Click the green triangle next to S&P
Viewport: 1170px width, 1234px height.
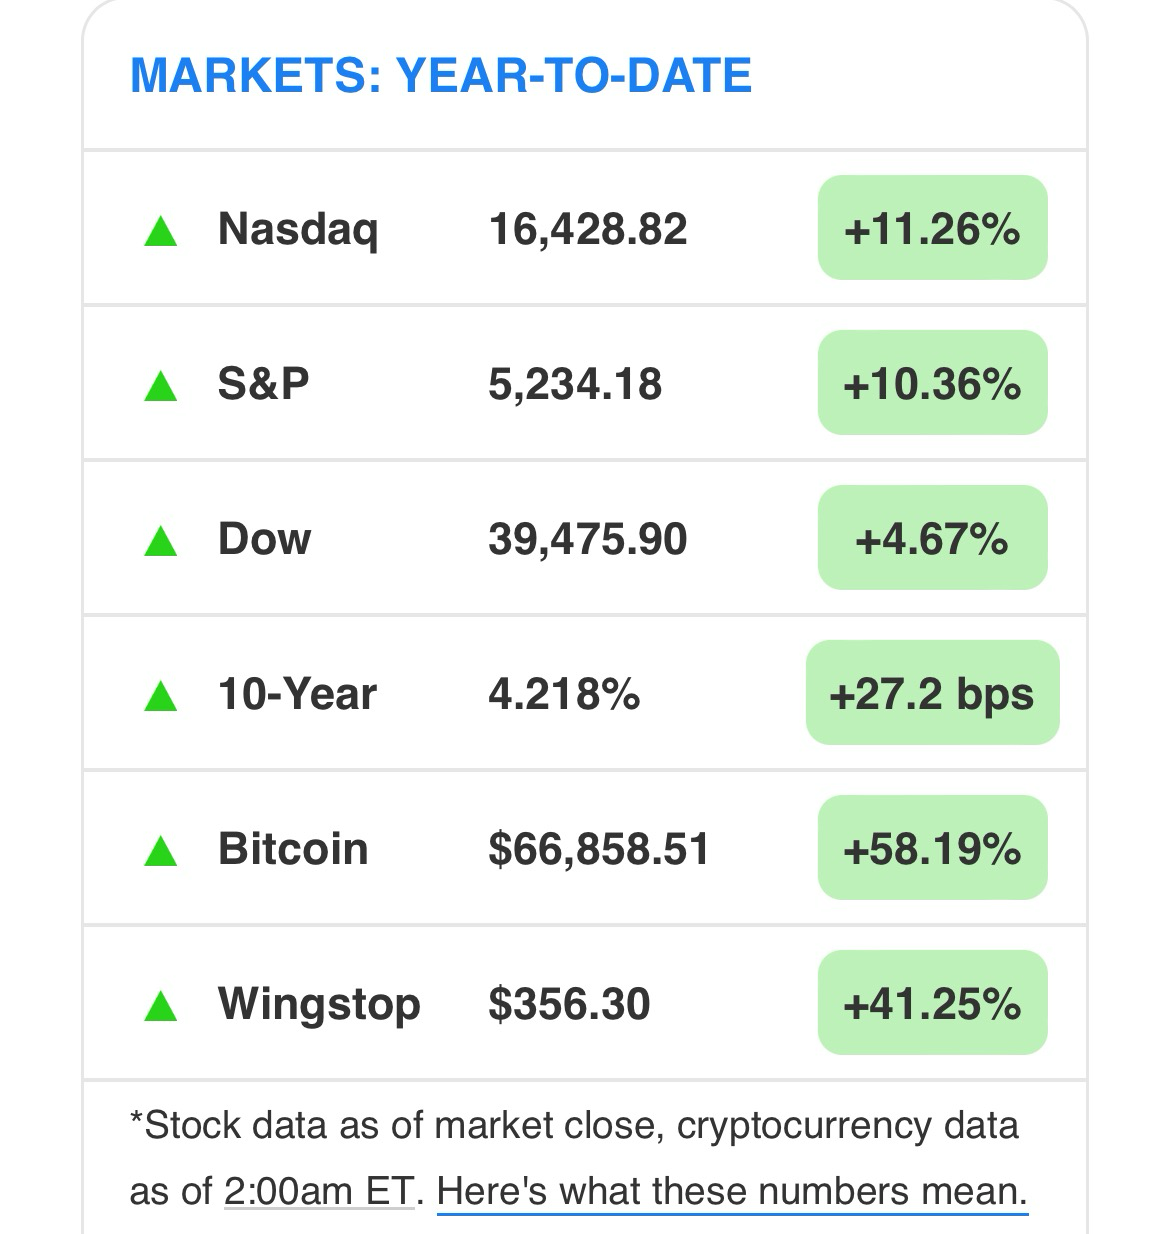tap(161, 386)
